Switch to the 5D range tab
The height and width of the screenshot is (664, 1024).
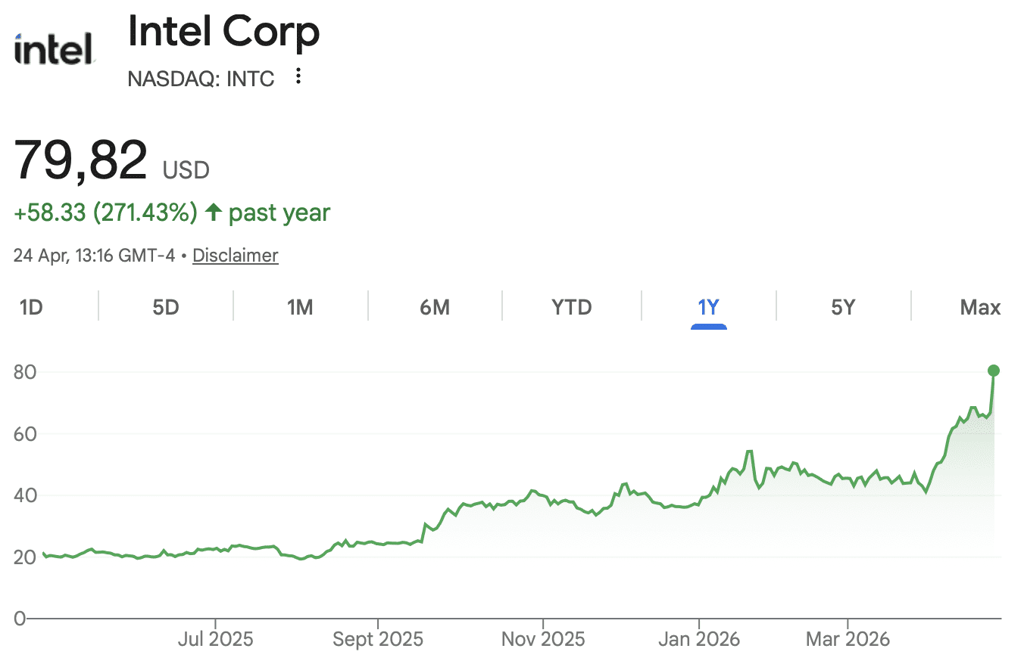pyautogui.click(x=165, y=307)
